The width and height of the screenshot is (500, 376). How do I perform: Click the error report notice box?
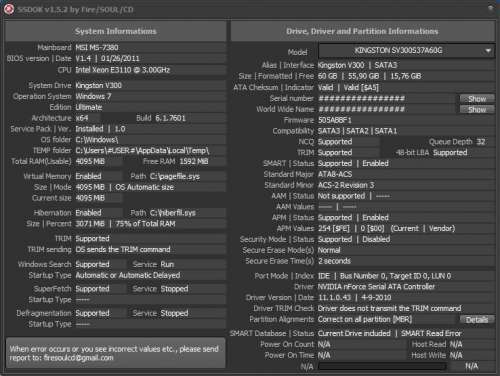pos(115,353)
